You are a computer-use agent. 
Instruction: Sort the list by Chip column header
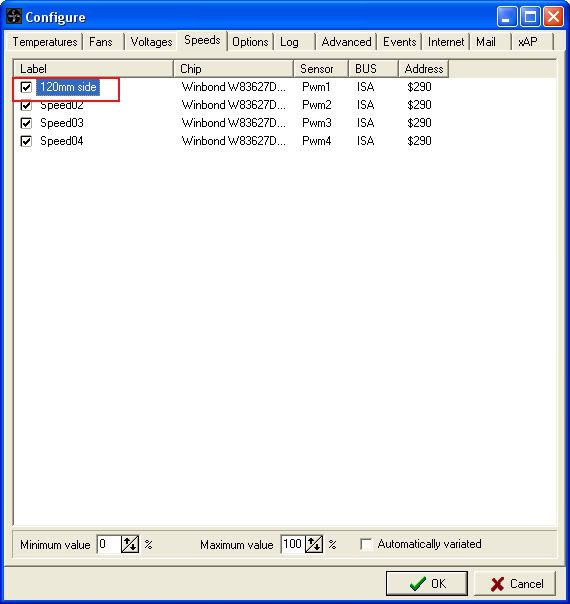tap(233, 69)
